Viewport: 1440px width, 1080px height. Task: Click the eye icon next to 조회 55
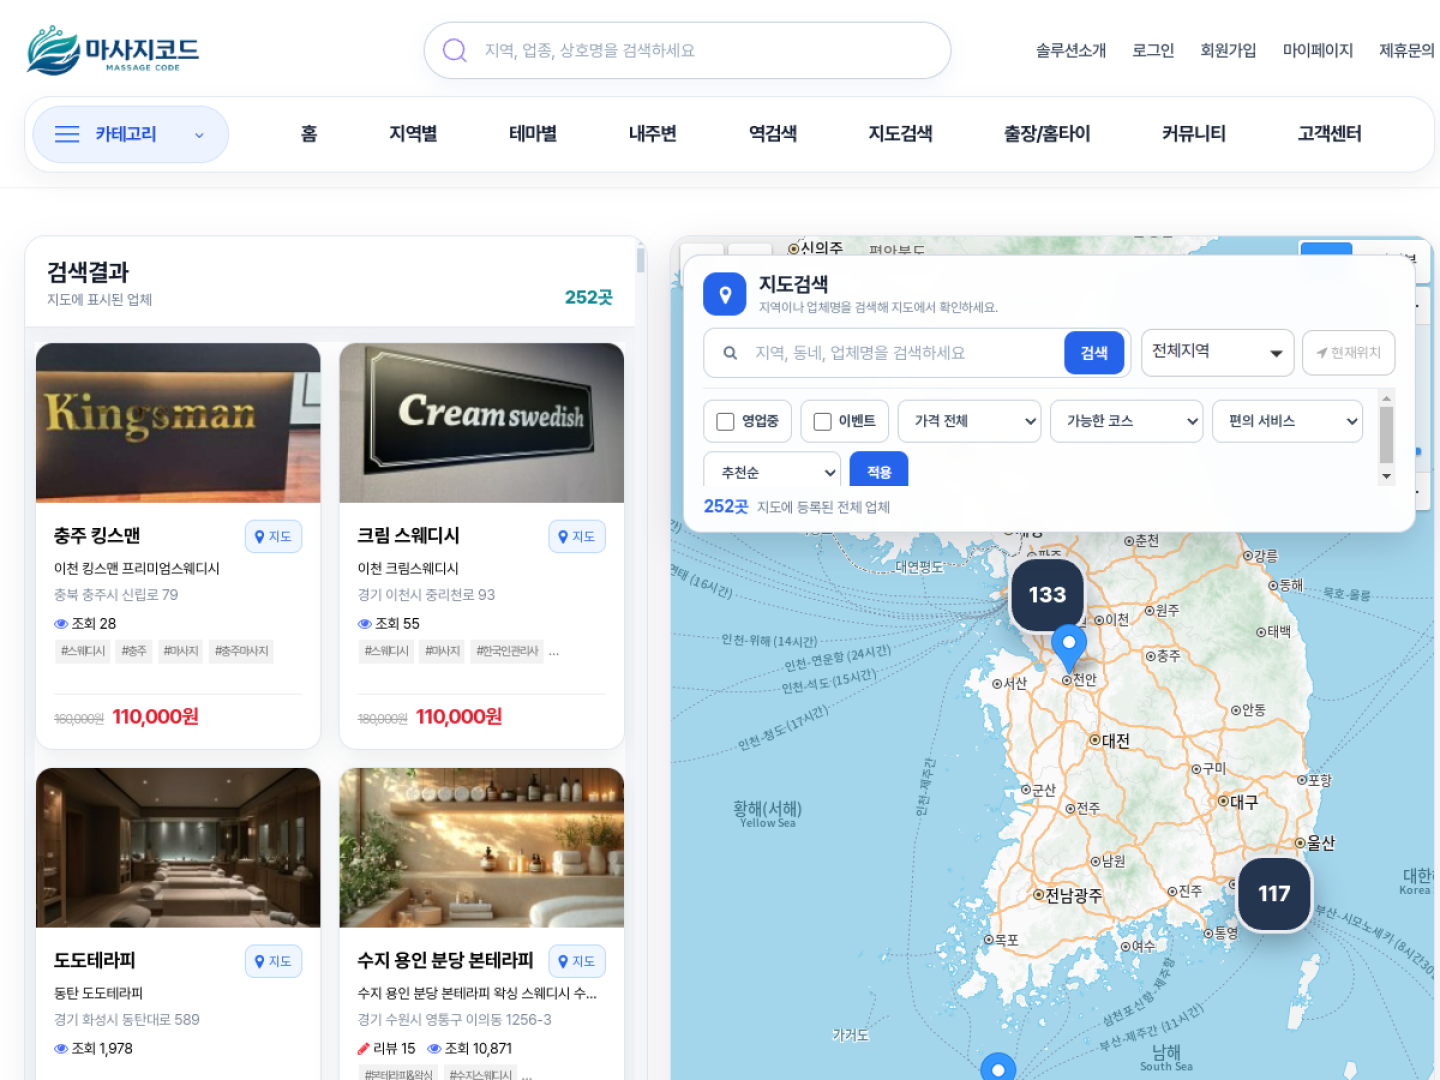(365, 623)
